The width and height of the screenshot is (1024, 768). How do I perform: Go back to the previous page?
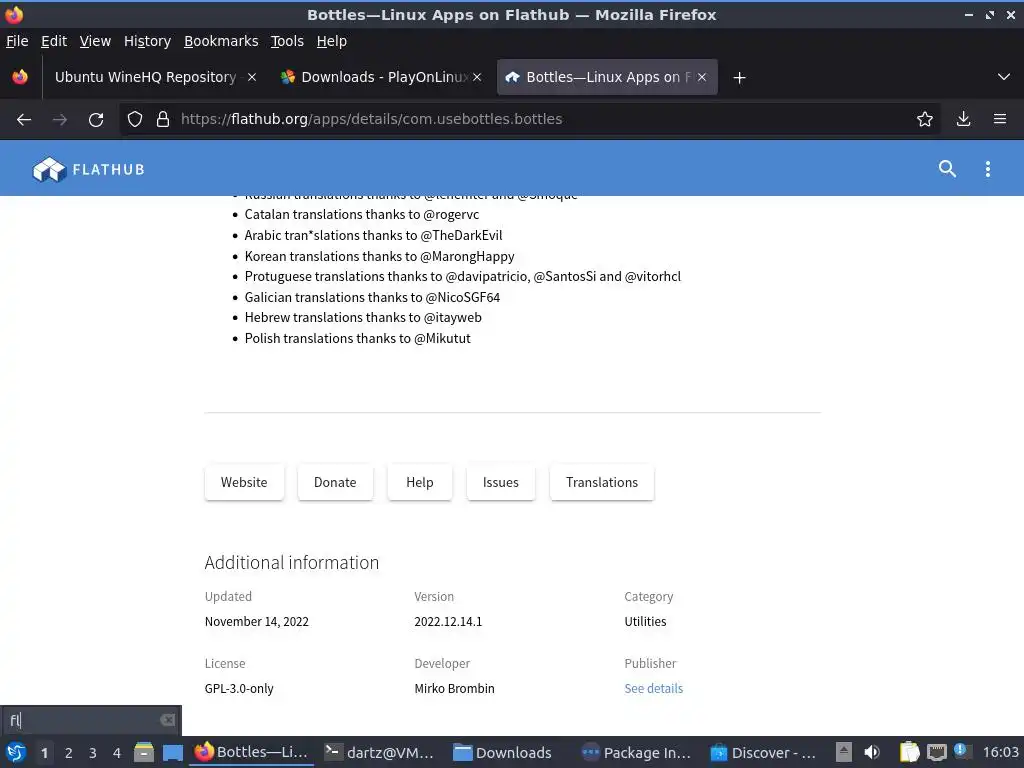[24, 120]
